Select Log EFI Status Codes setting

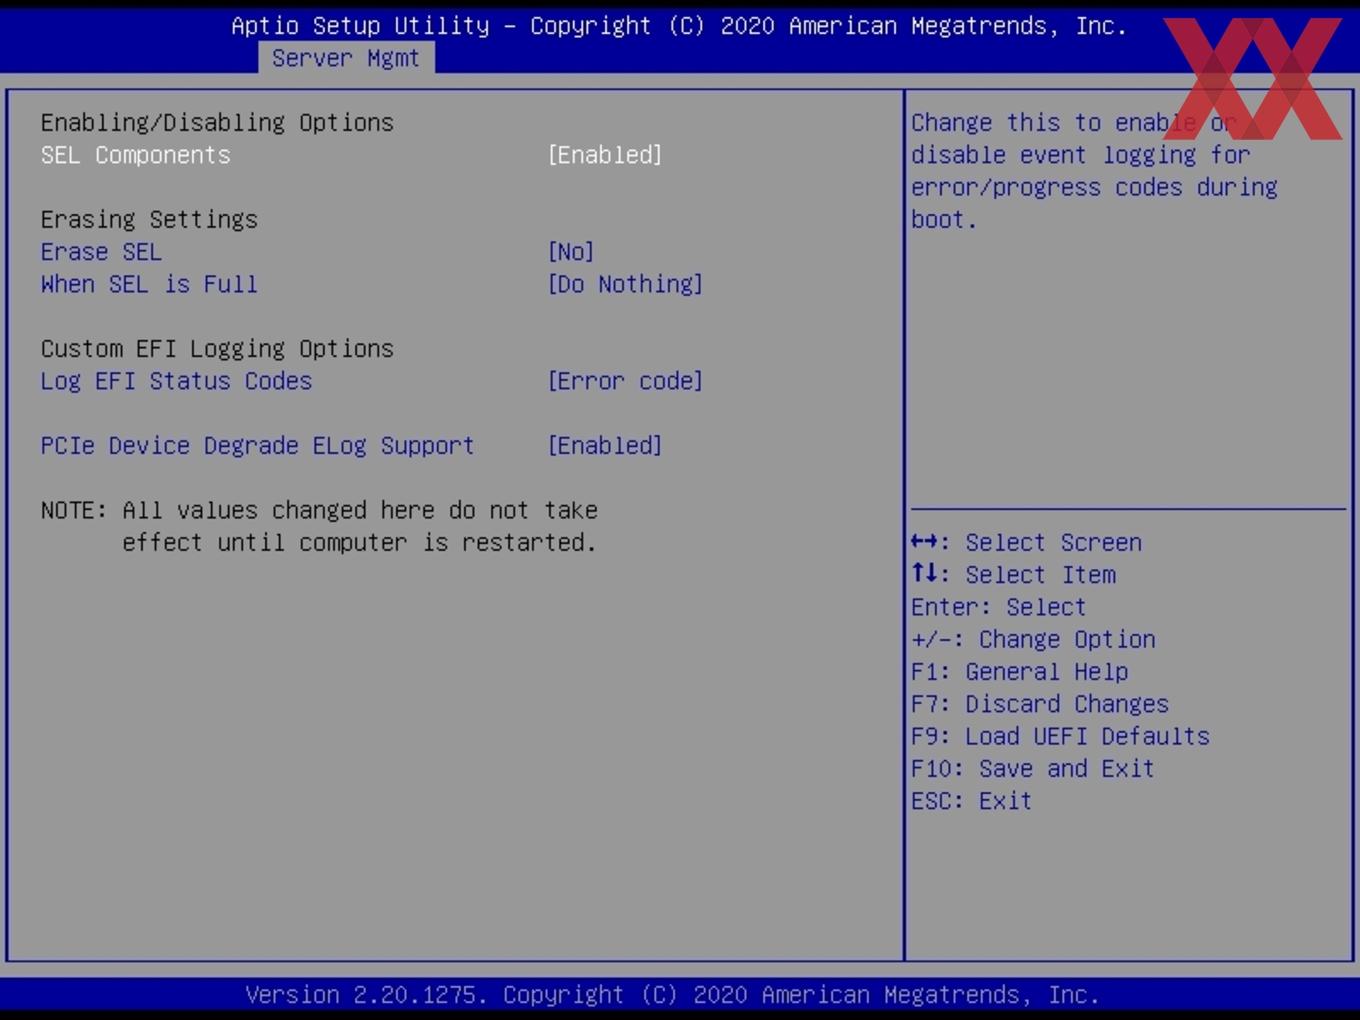click(x=176, y=381)
